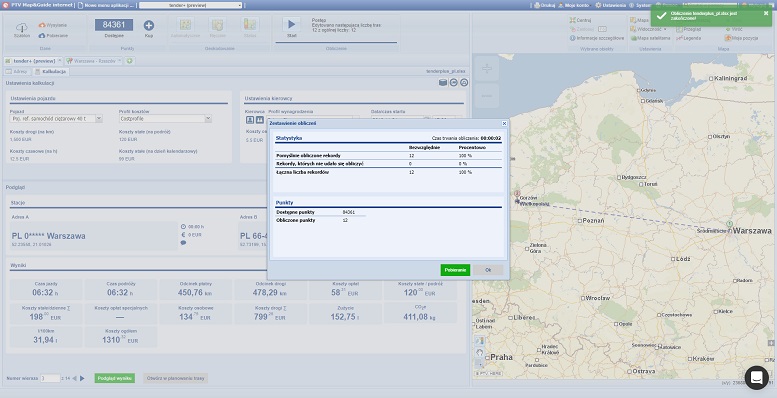Open the chat bubble widget
The image size is (777, 398).
756,378
